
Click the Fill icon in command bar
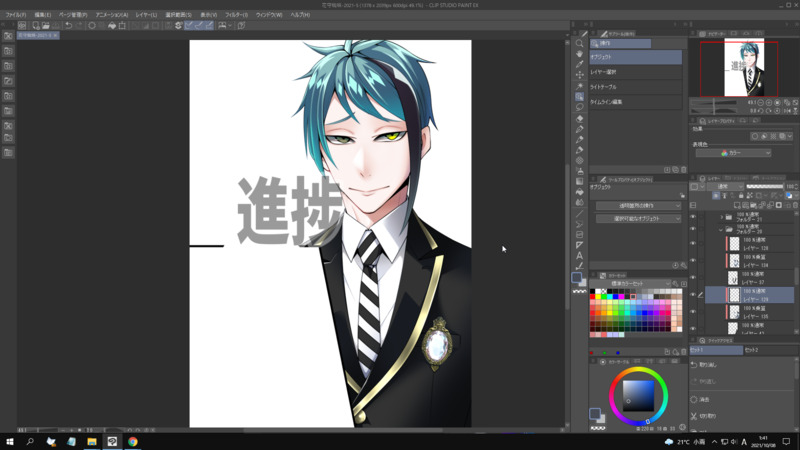[112, 26]
